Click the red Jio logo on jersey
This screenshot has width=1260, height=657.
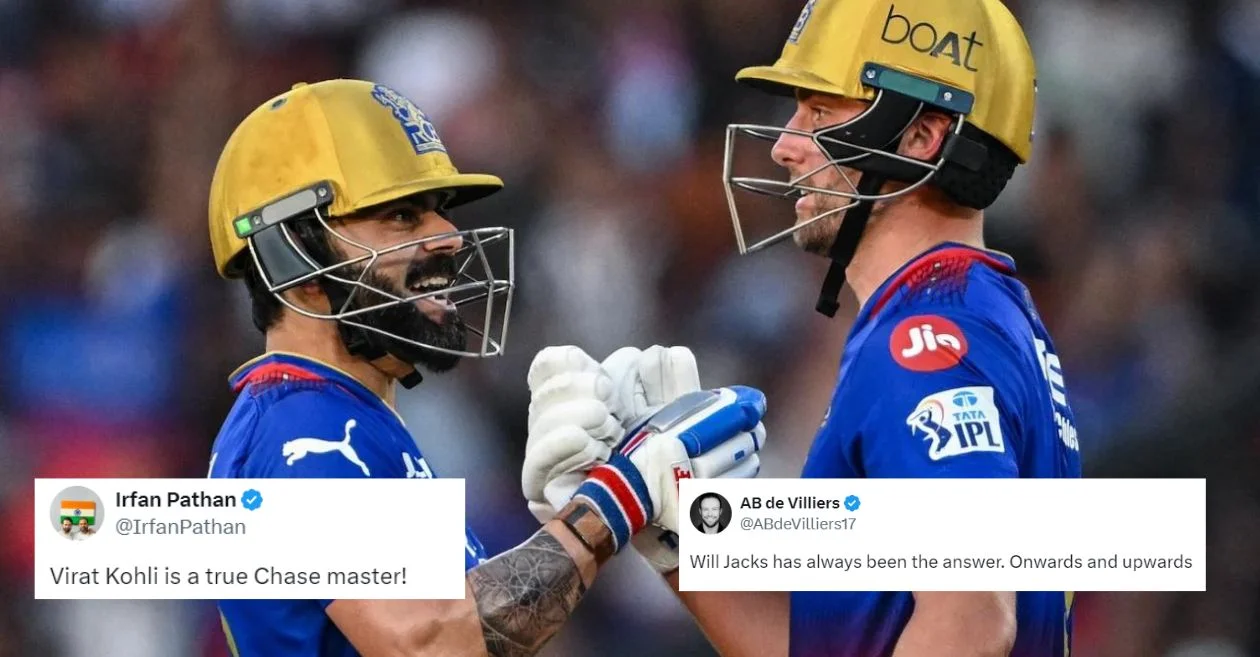click(x=928, y=343)
